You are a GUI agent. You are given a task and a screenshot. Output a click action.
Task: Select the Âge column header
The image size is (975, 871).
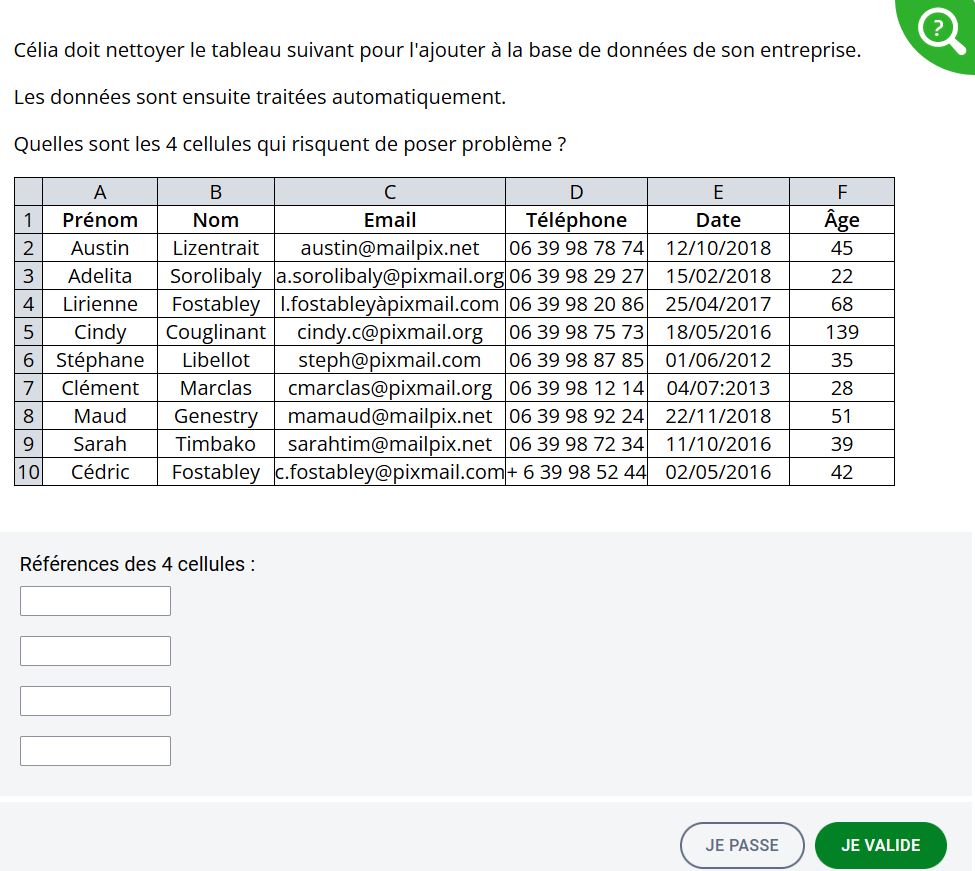[x=842, y=191]
